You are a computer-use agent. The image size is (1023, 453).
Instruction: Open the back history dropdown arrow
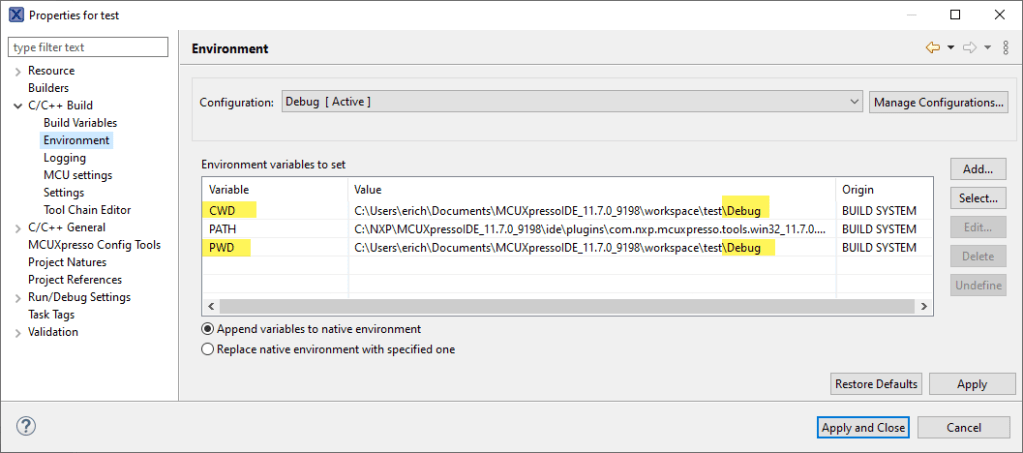click(950, 48)
